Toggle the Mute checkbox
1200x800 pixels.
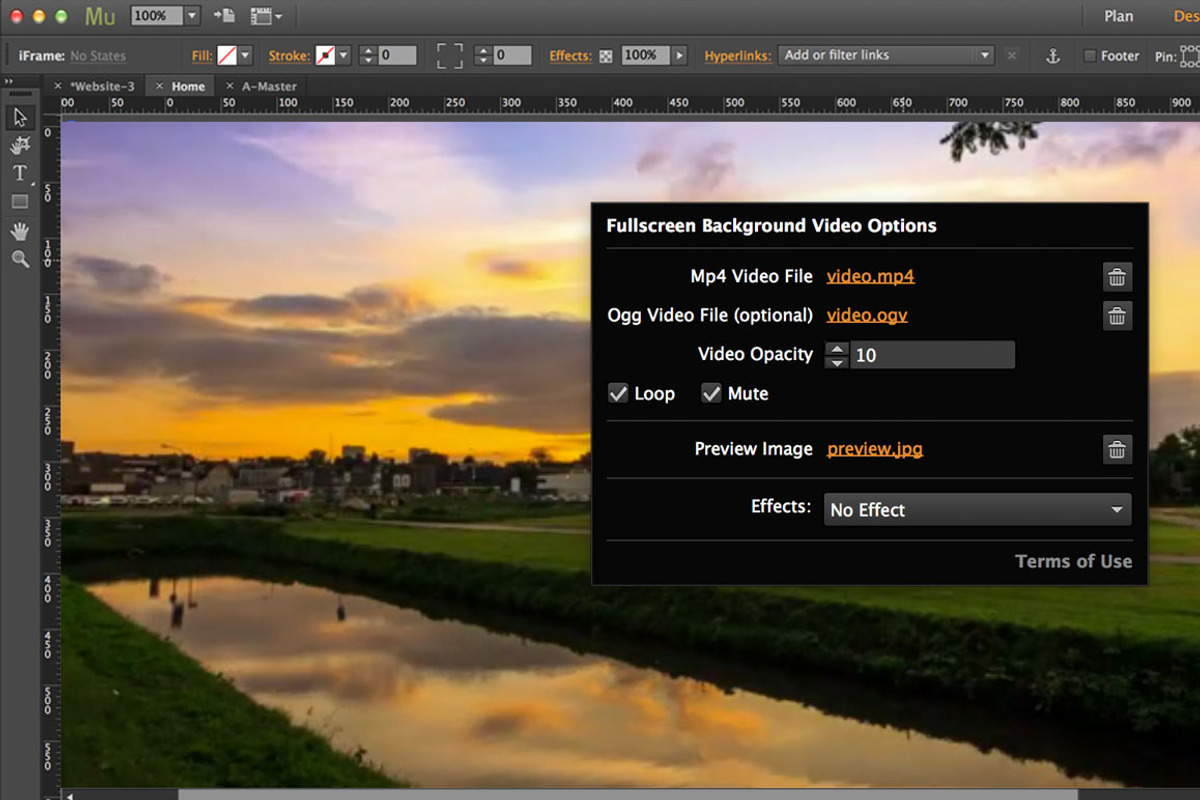[x=711, y=394]
